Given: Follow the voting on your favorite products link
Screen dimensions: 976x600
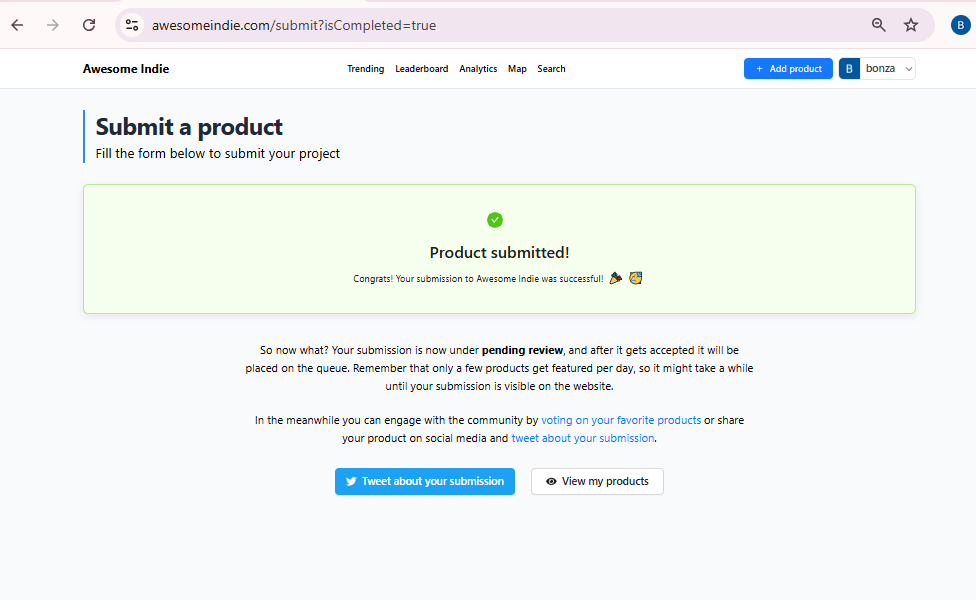Looking at the screenshot, I should 621,421.
